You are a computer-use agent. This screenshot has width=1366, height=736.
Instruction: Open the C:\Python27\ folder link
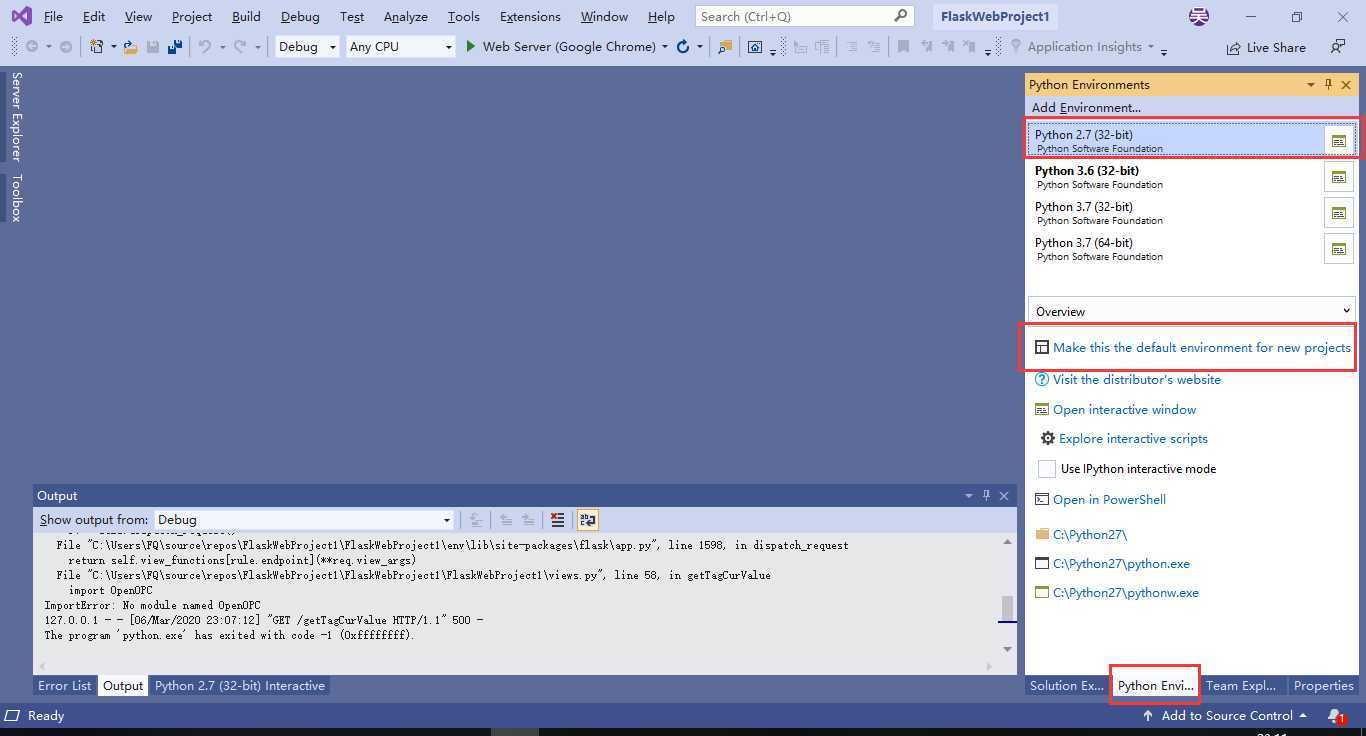tap(1089, 534)
